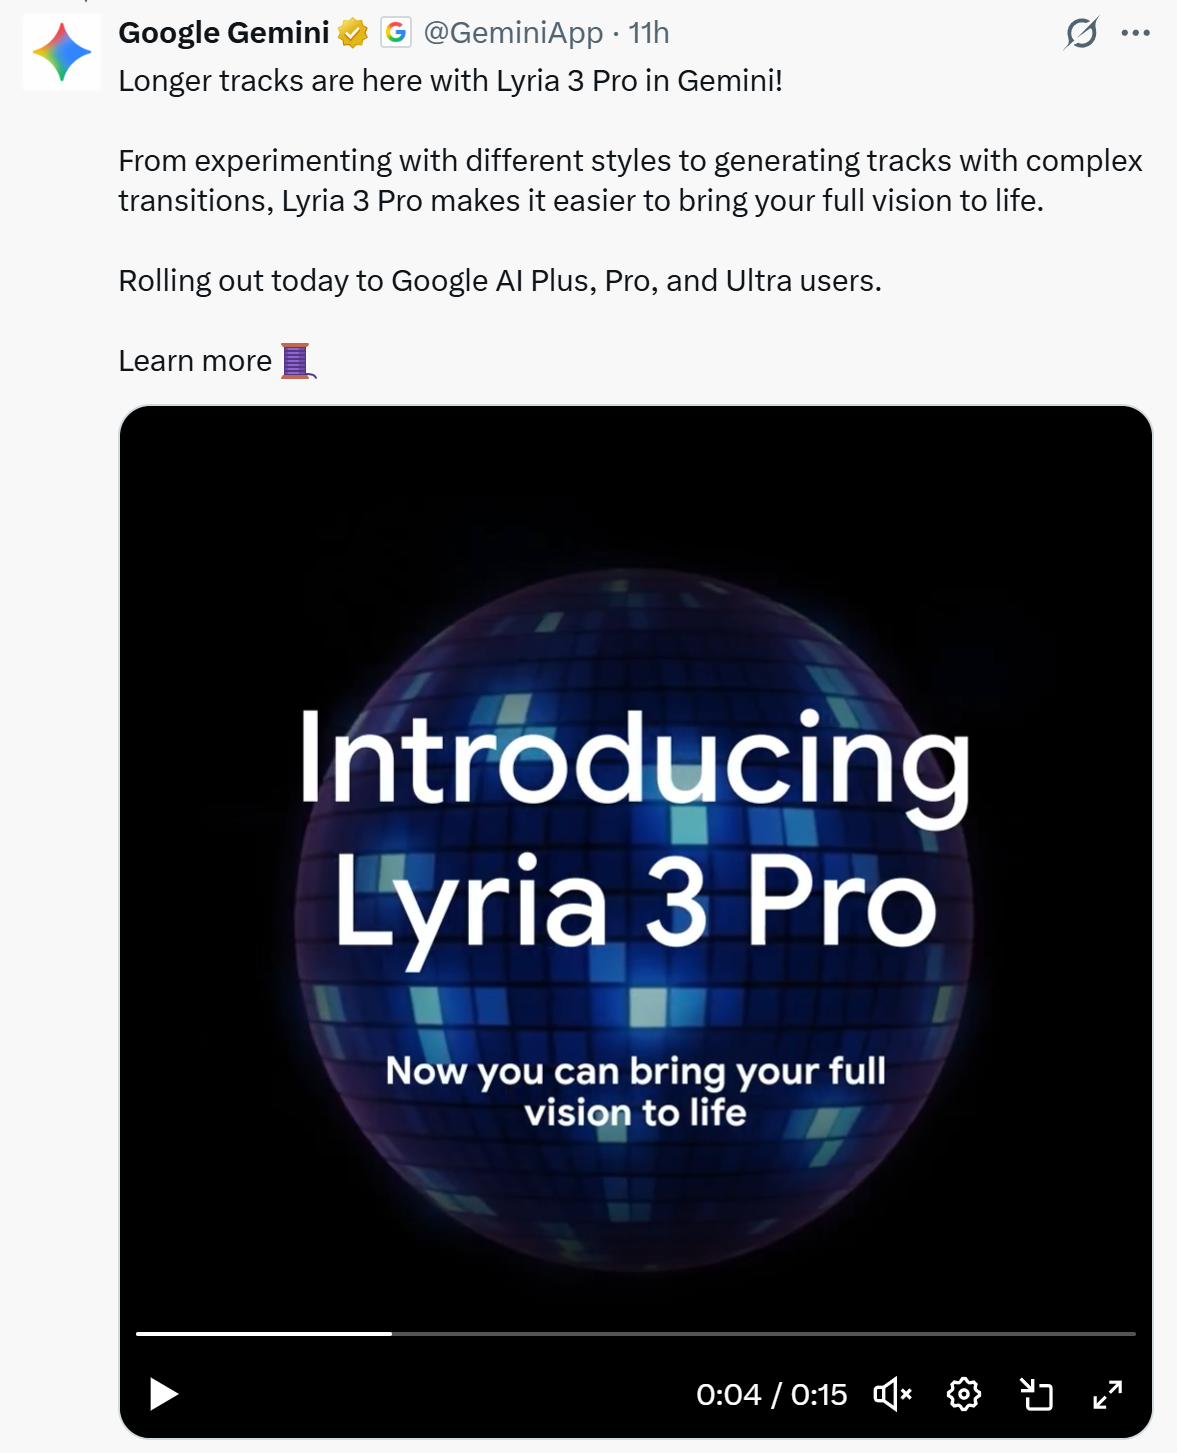Screen dimensions: 1177x1453
Task: Unmute the video audio
Action: coord(892,1393)
